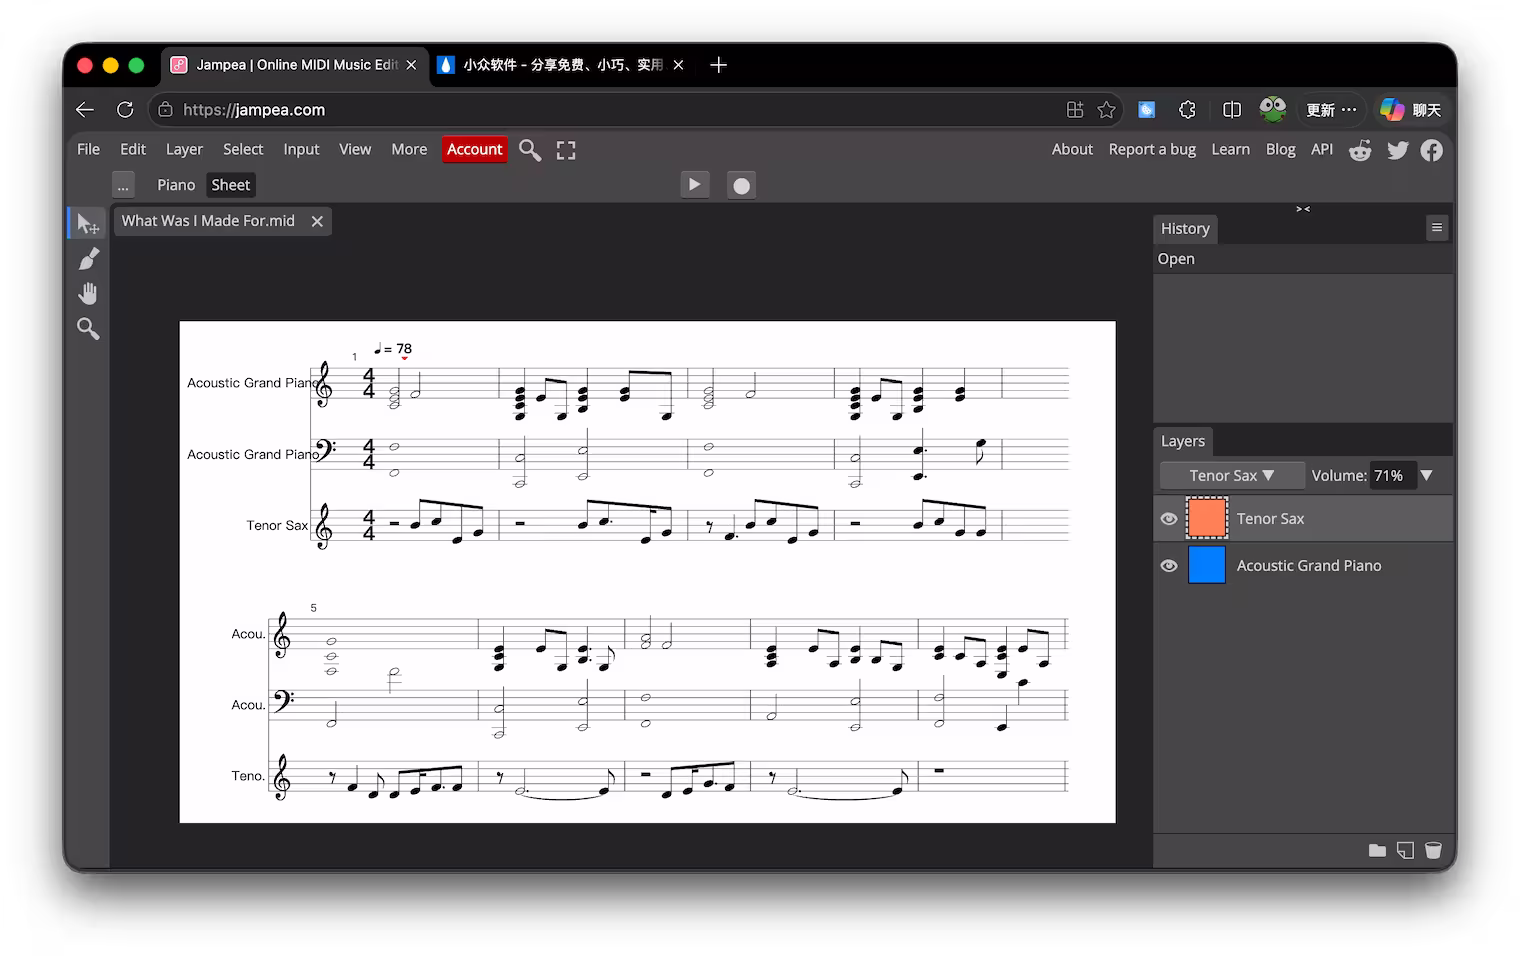Screen dimensions: 1520x956
Task: Open the Report a bug link
Action: (1152, 149)
